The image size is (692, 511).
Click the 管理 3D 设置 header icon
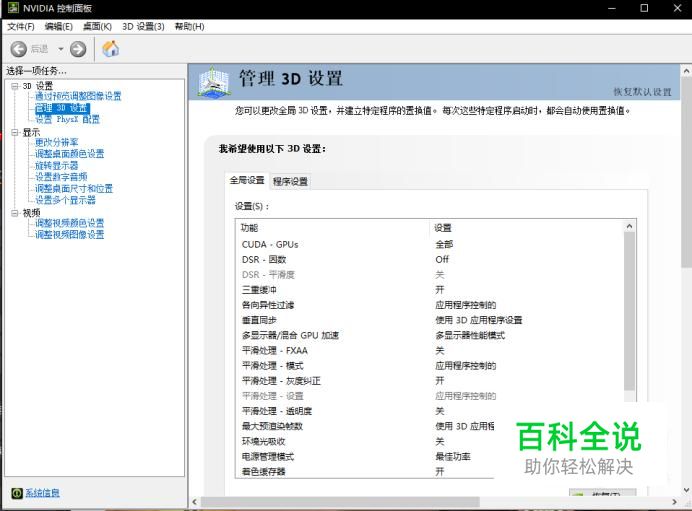[214, 82]
